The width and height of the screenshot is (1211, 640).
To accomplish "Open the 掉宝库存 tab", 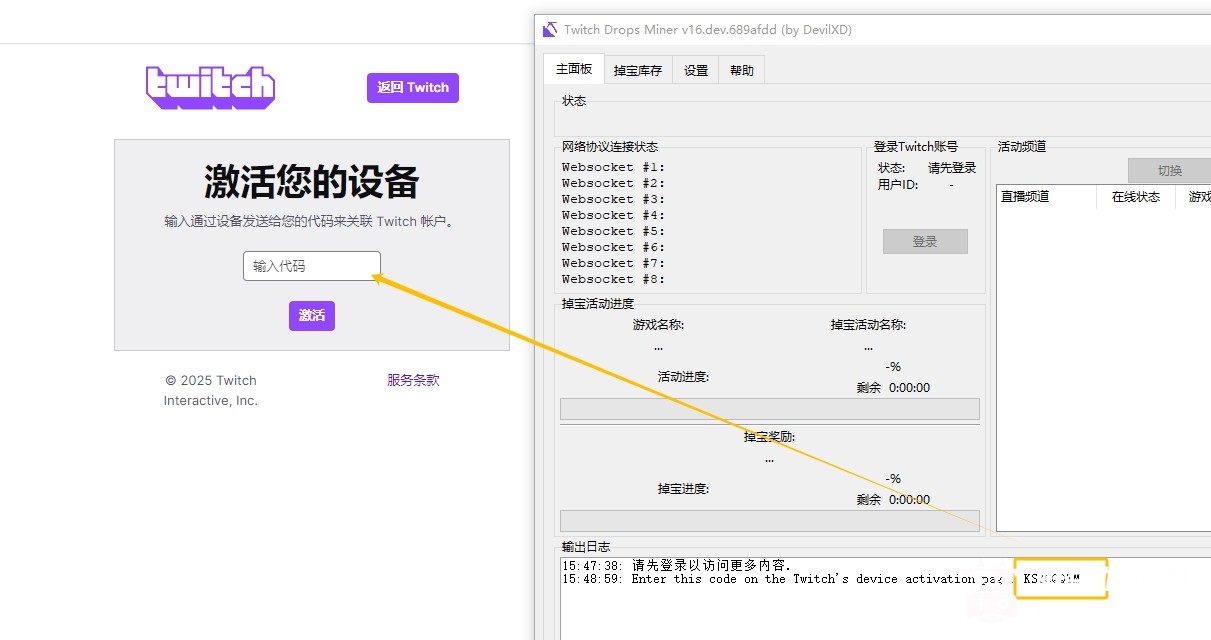I will (638, 70).
